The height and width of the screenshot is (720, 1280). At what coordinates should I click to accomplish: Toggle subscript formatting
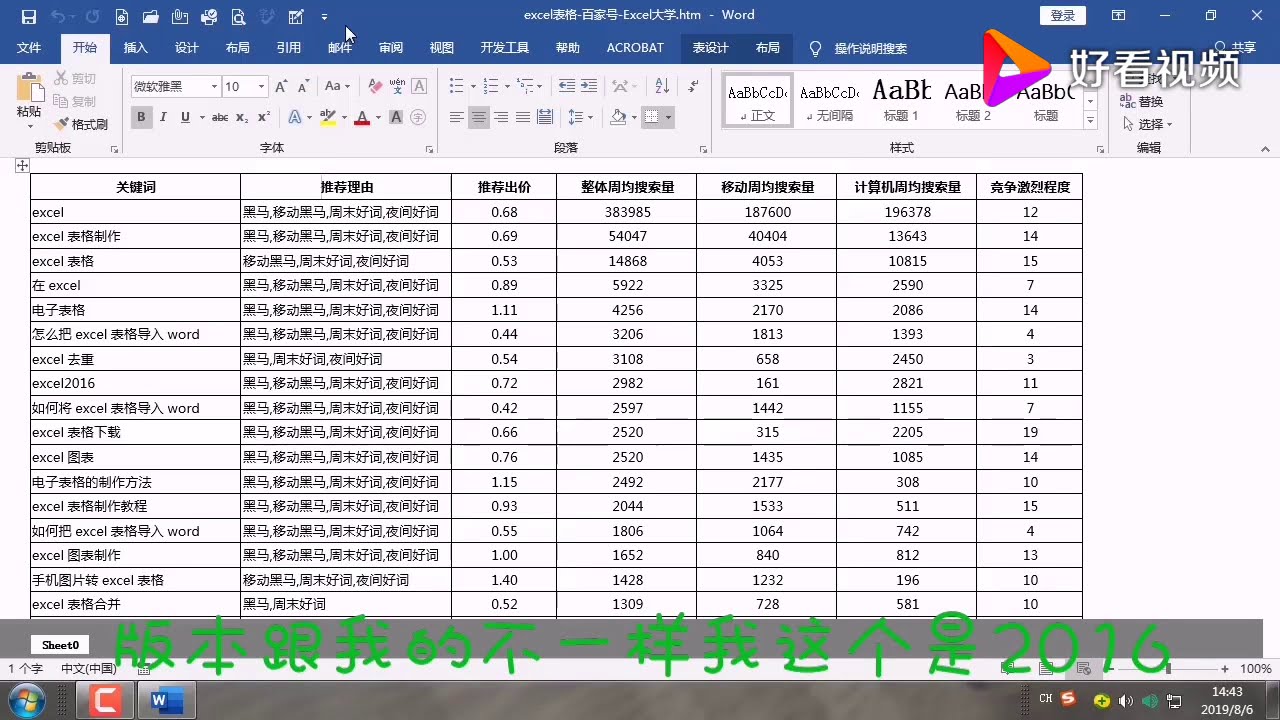(x=242, y=118)
